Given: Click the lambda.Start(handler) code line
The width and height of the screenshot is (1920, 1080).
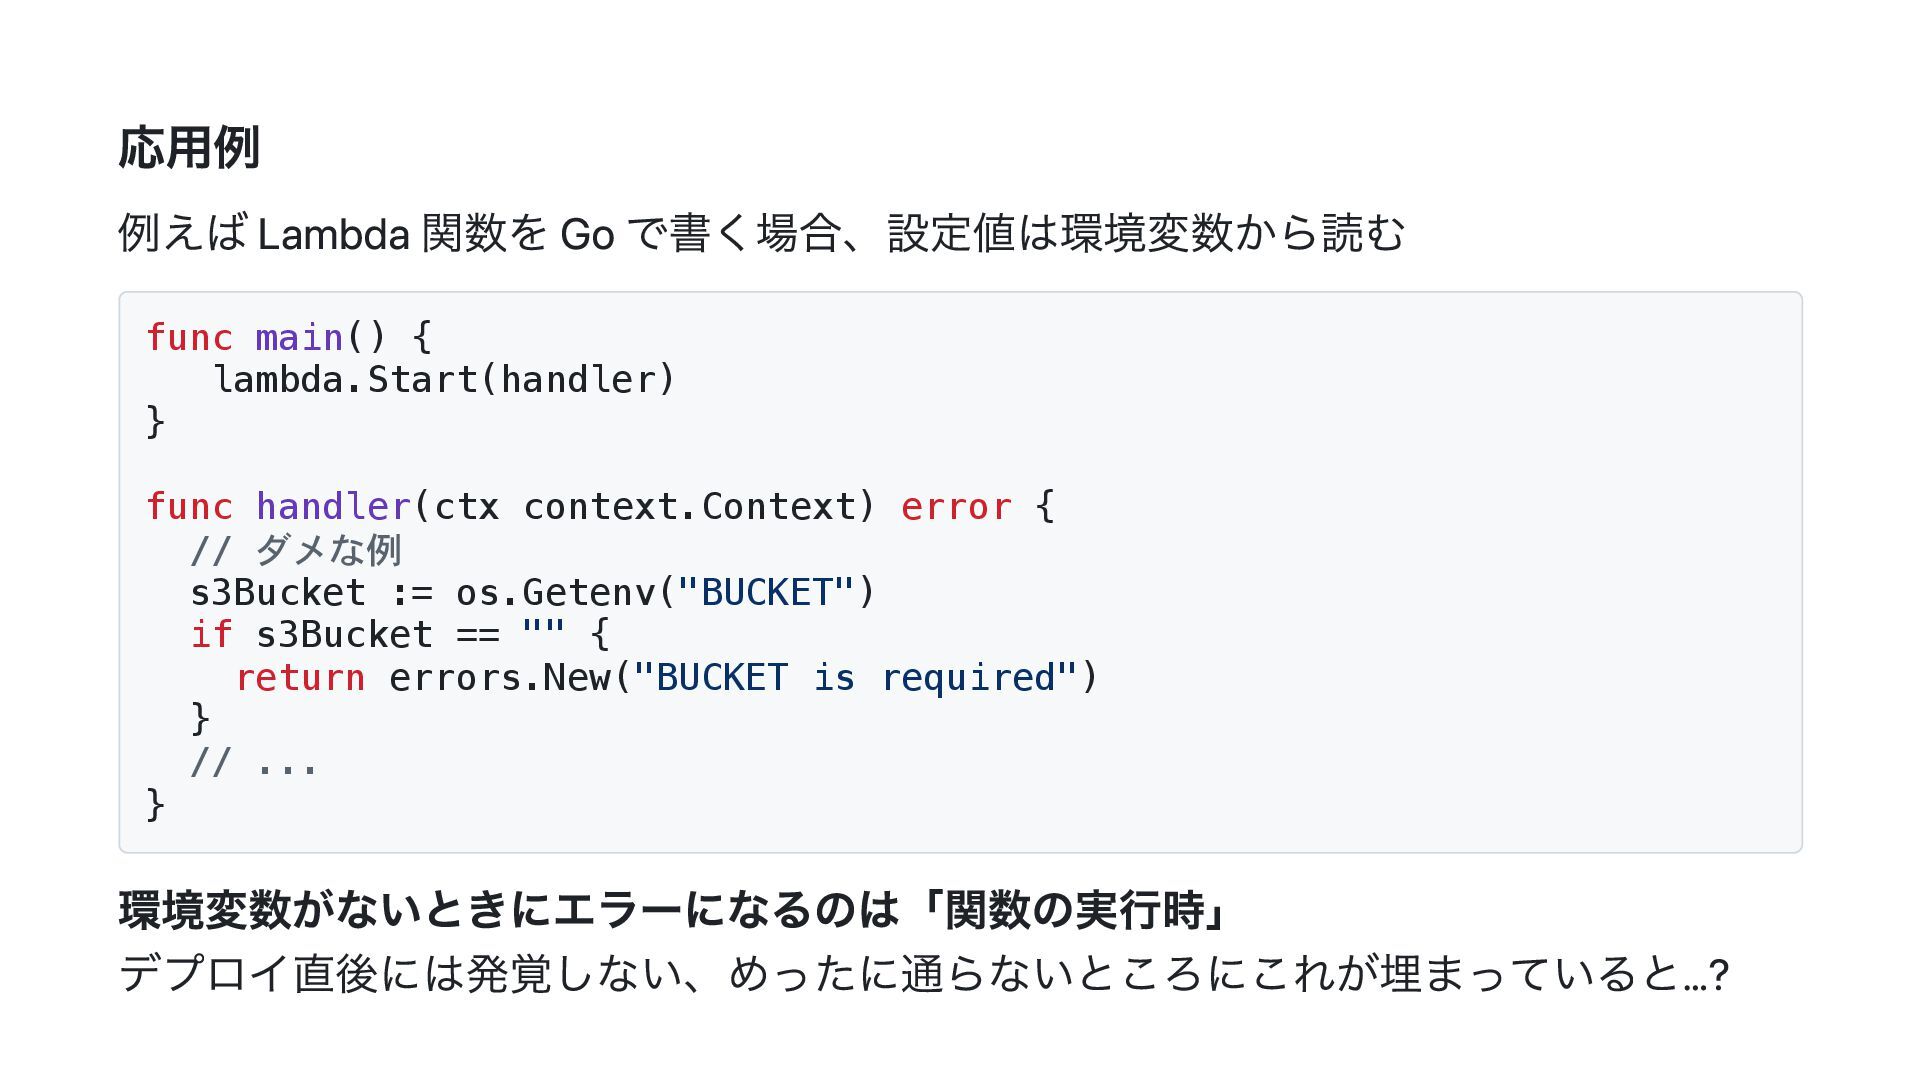Looking at the screenshot, I should 445,379.
